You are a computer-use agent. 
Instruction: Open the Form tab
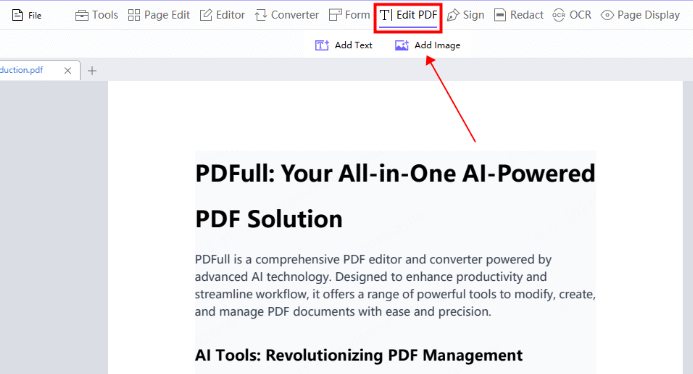[x=350, y=15]
